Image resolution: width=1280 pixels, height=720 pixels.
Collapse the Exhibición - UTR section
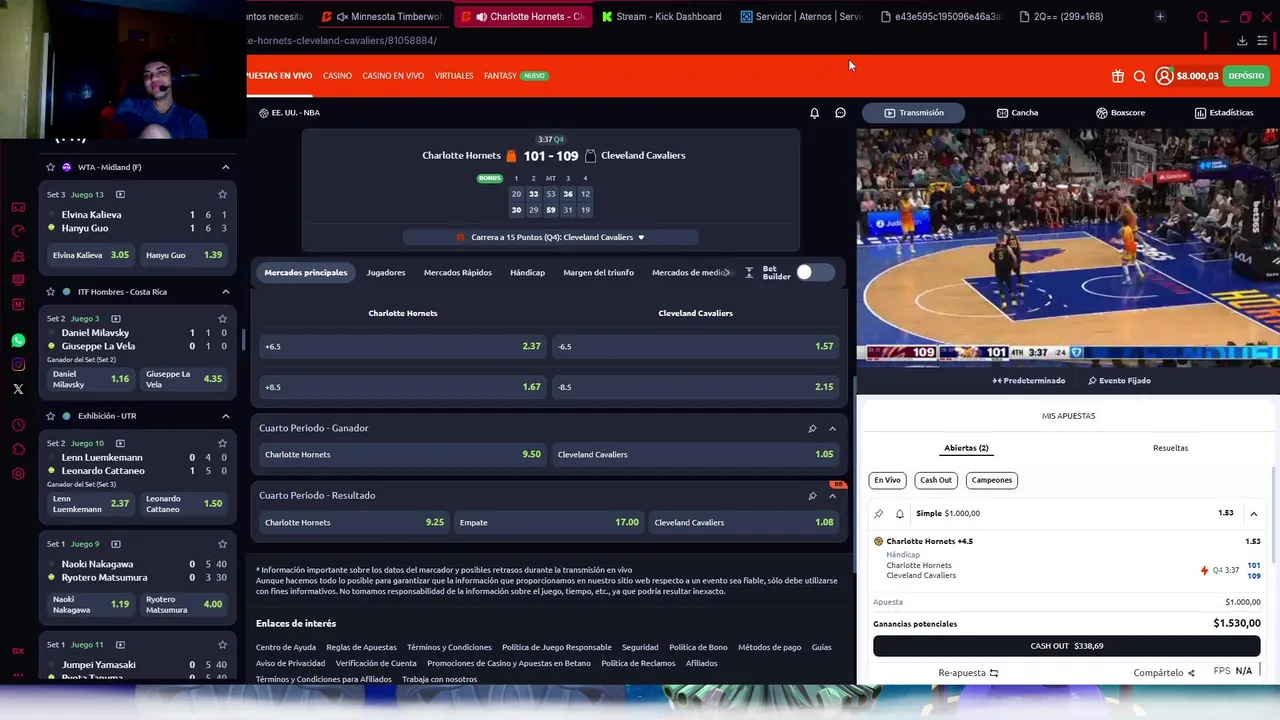pyautogui.click(x=225, y=416)
